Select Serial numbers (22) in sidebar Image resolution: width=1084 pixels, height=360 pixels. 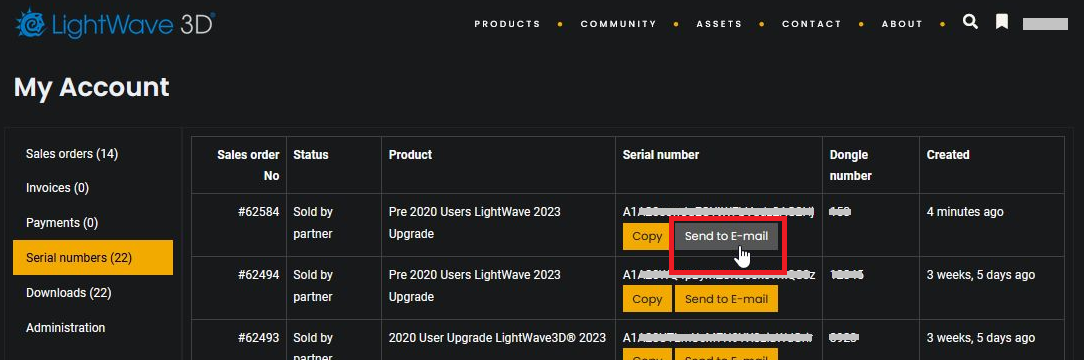point(93,258)
